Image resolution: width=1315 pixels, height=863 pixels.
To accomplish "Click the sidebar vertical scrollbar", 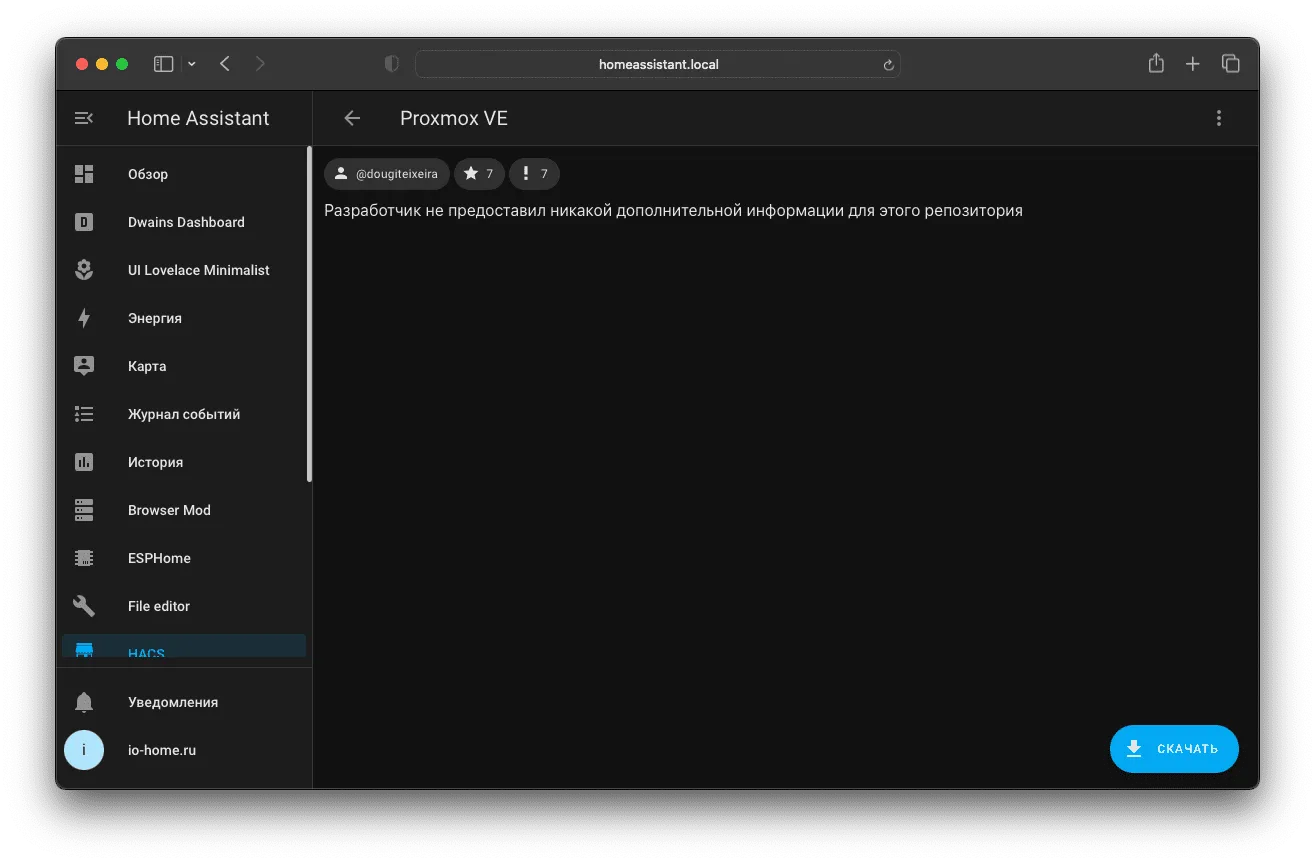I will point(309,314).
